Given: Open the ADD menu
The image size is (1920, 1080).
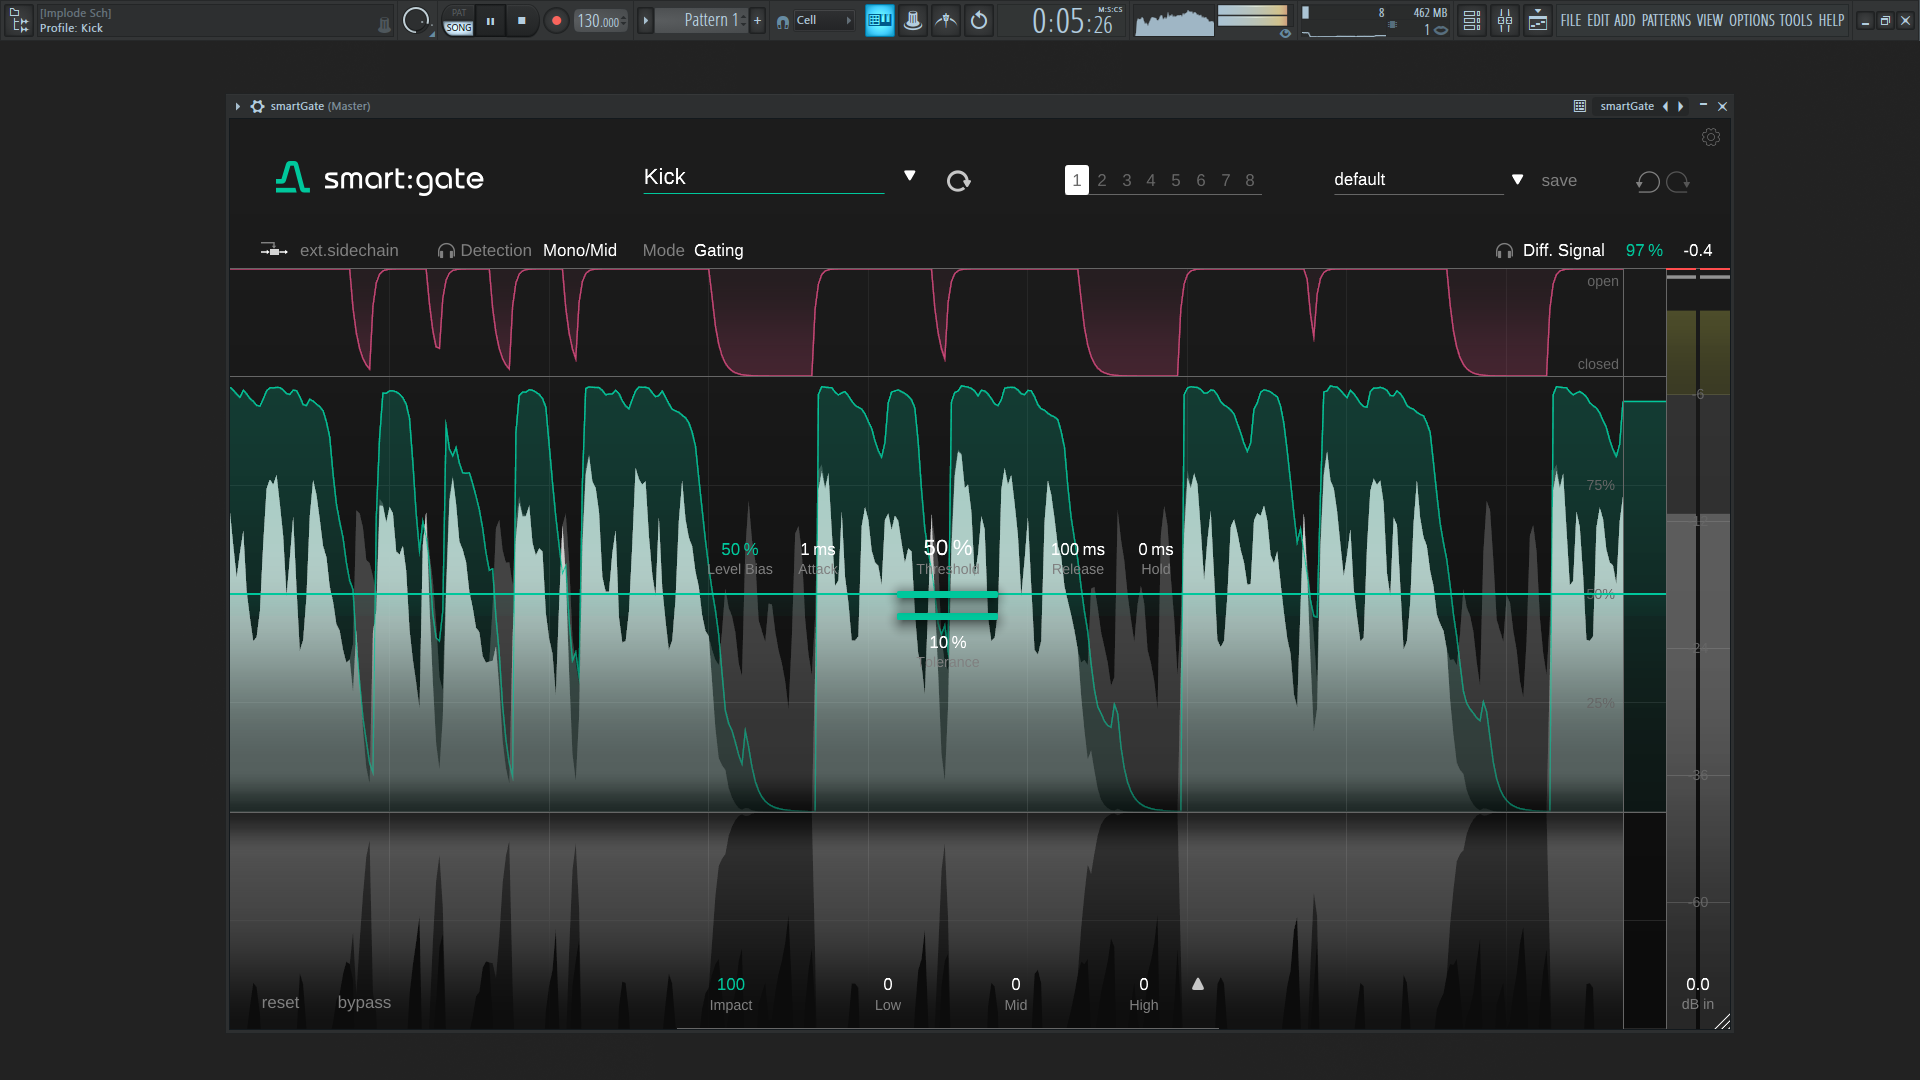Looking at the screenshot, I should click(x=1625, y=20).
